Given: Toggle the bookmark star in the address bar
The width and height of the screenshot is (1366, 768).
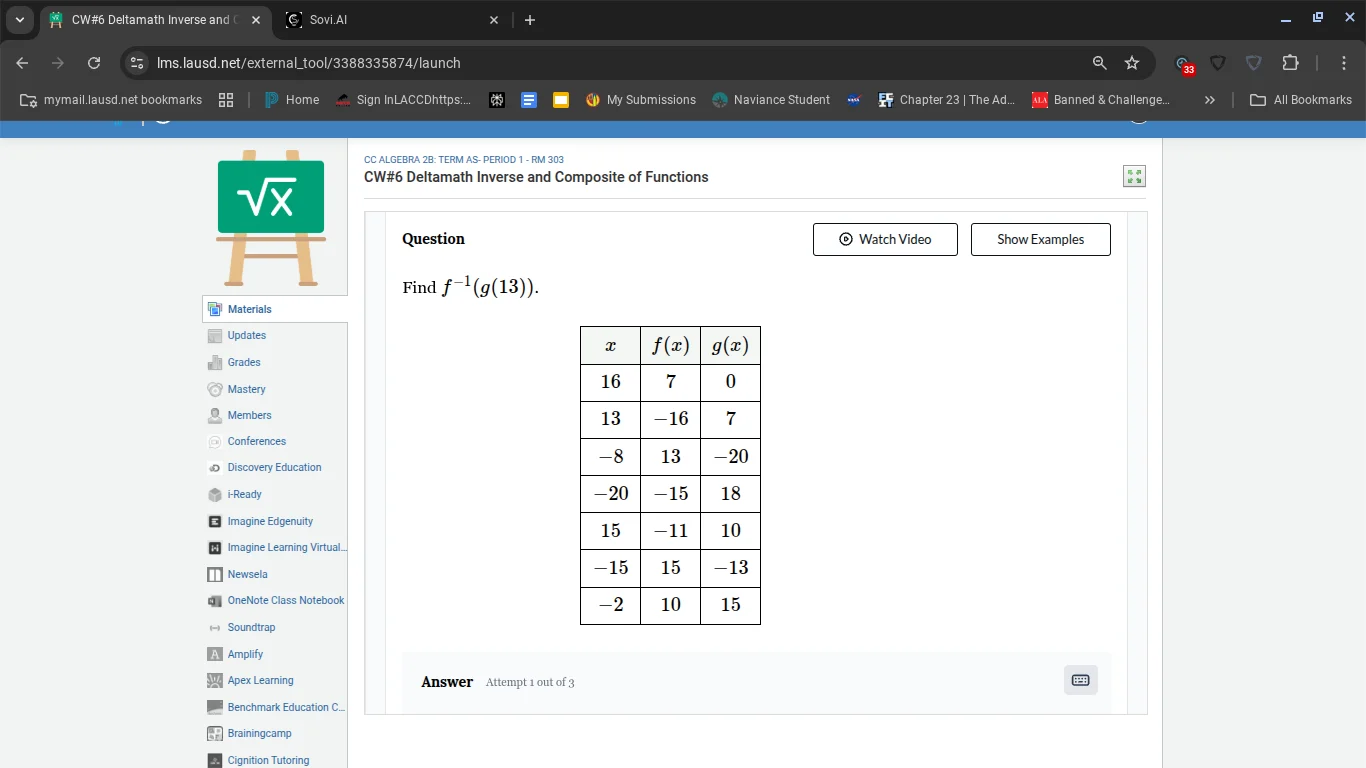Looking at the screenshot, I should click(x=1133, y=62).
